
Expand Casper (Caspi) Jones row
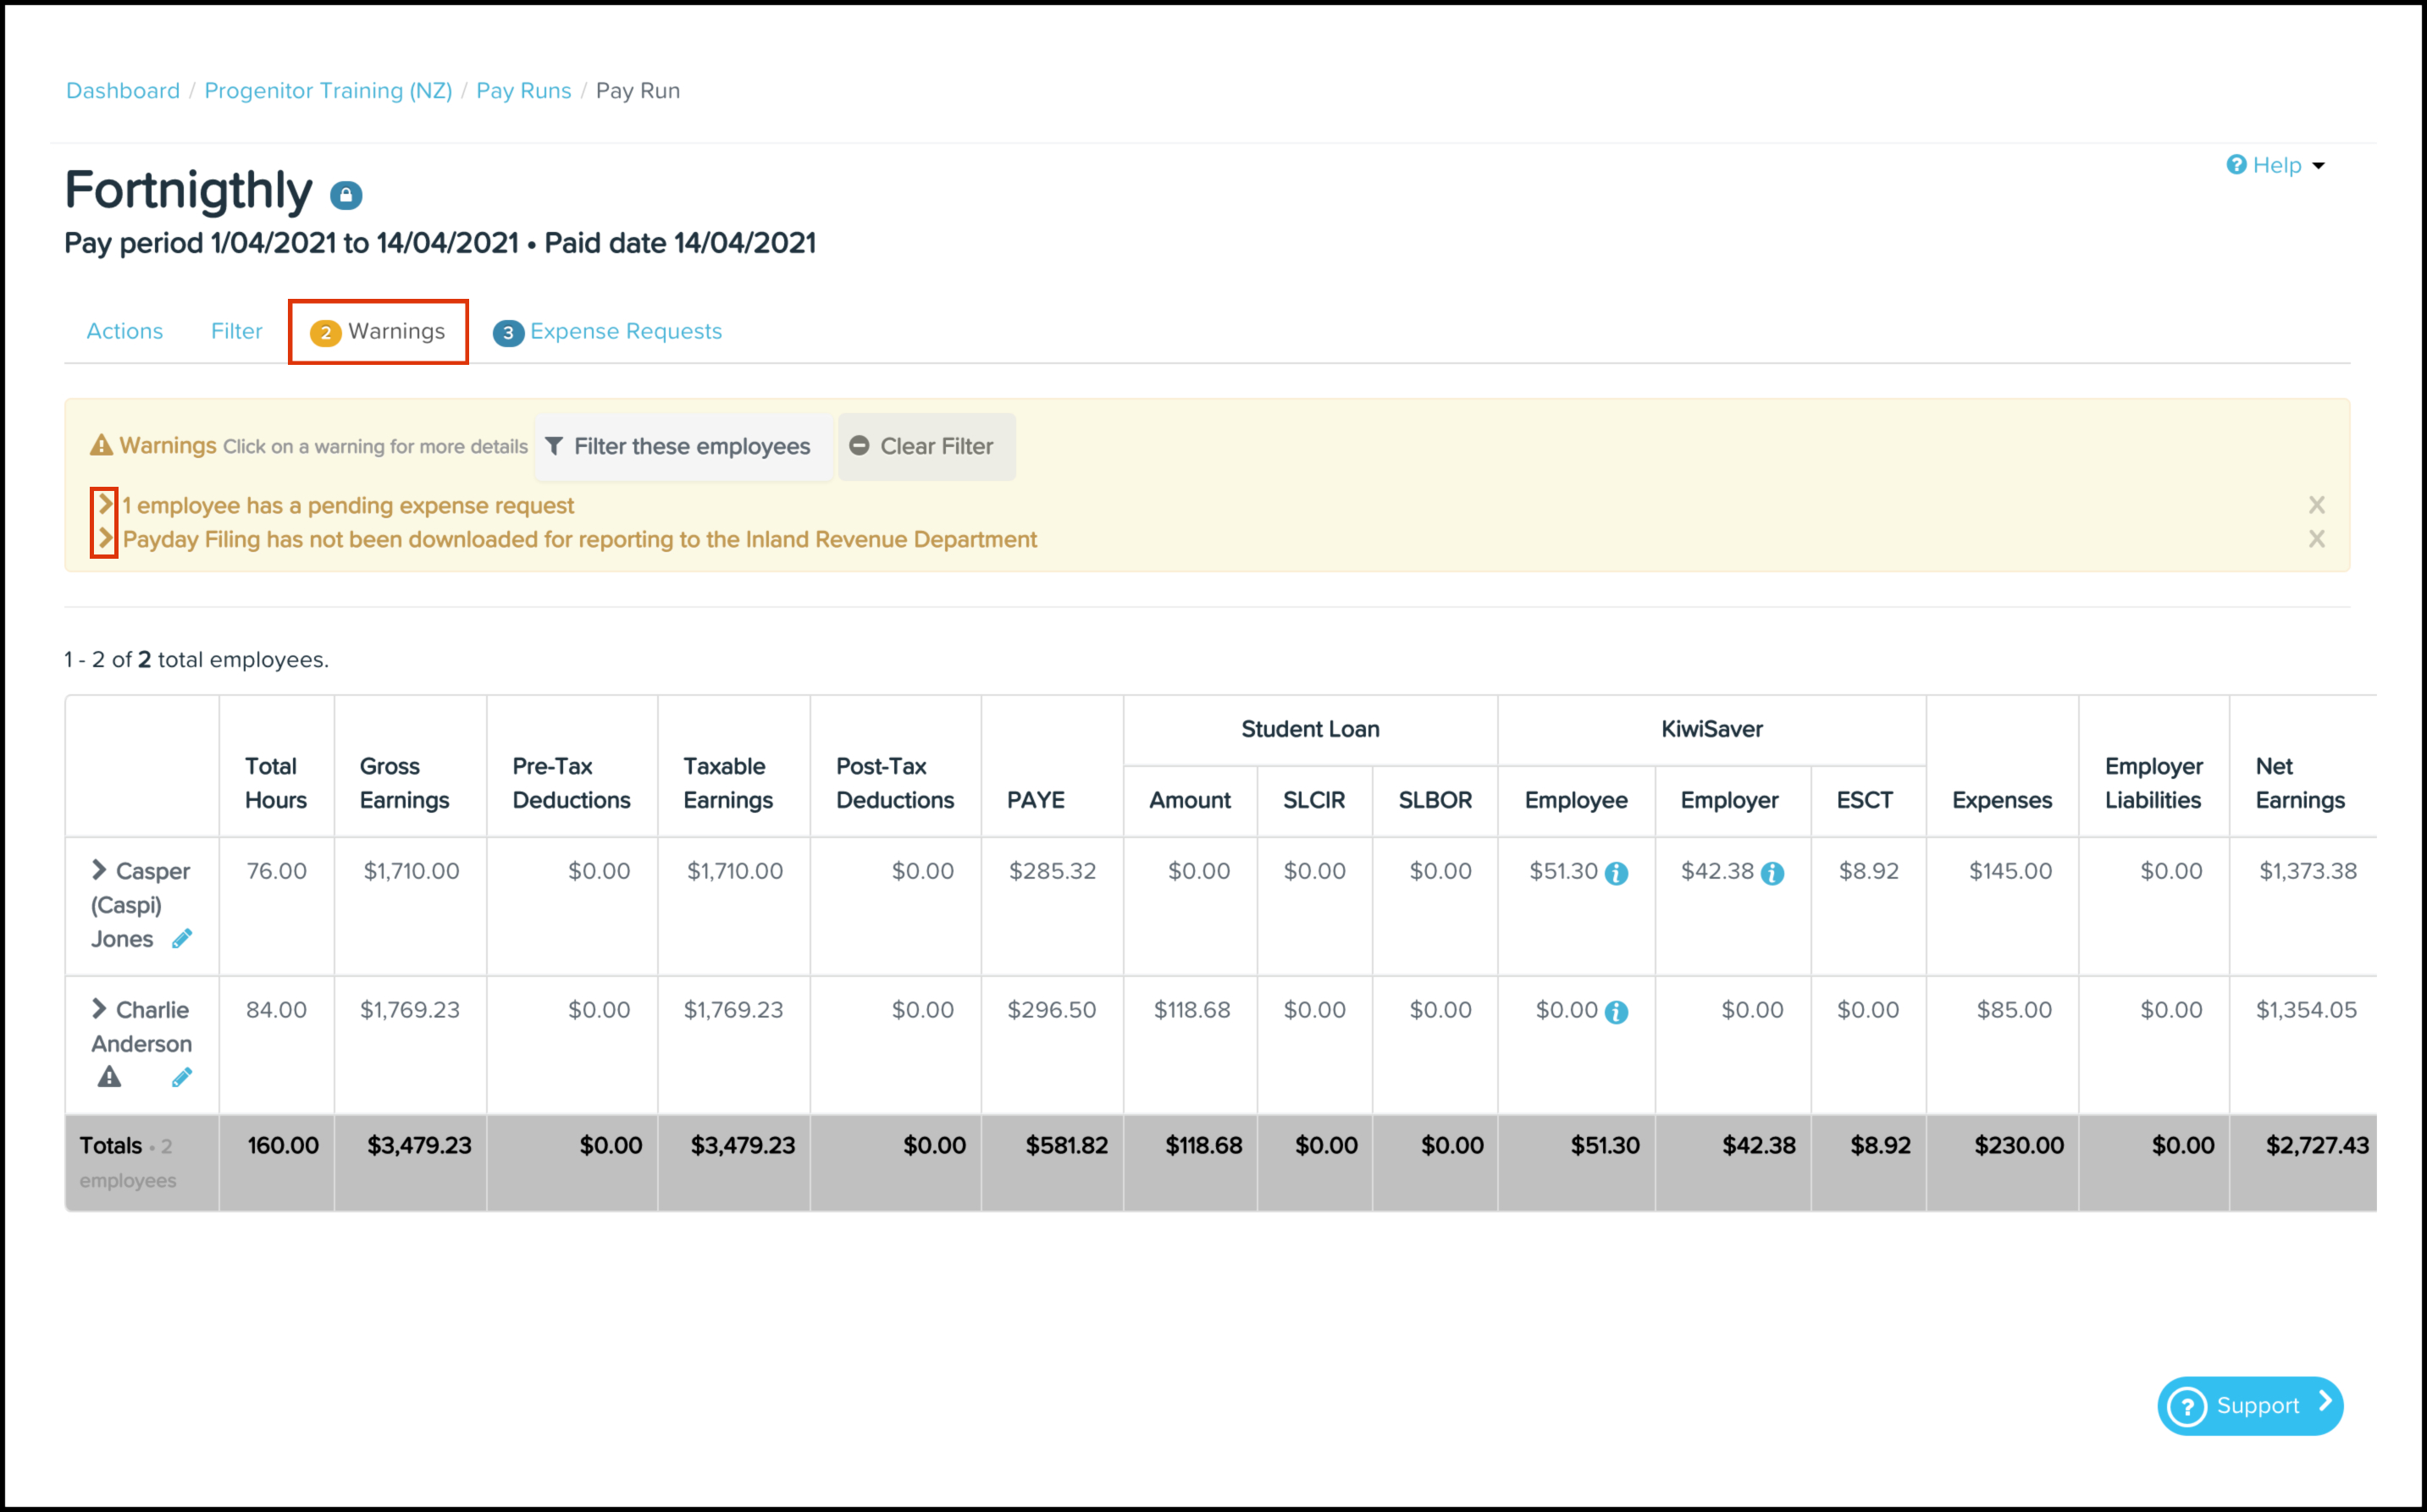[99, 870]
